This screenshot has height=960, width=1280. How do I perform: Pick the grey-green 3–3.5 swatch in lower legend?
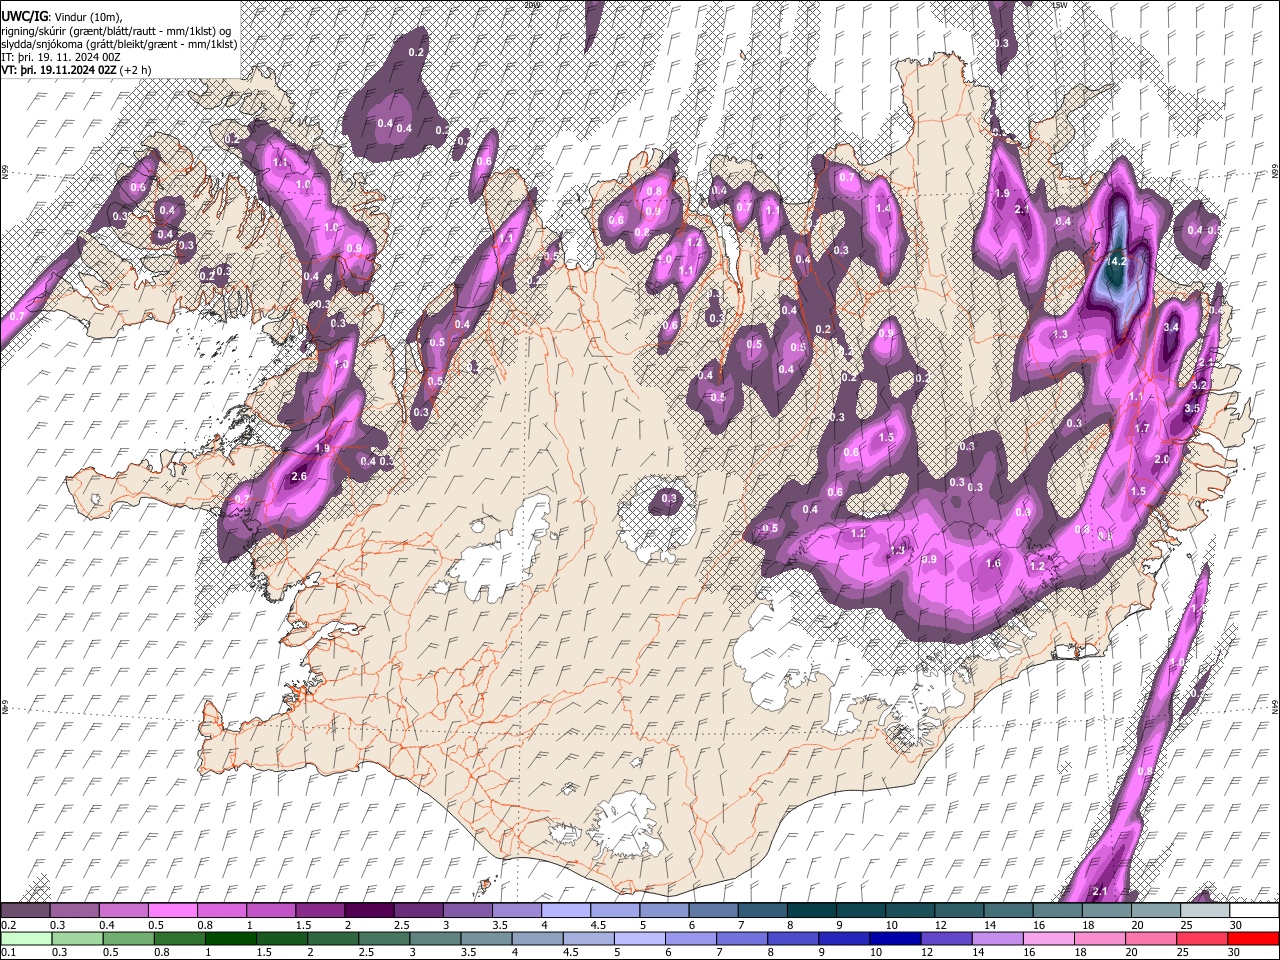pos(435,938)
